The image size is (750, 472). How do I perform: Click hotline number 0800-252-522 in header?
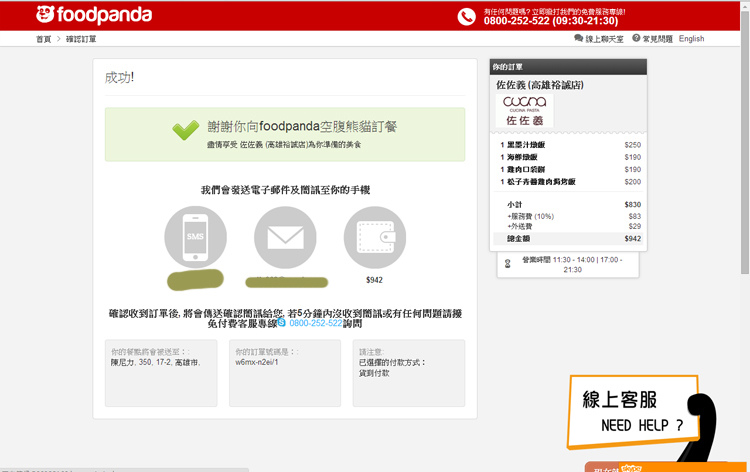pyautogui.click(x=551, y=21)
